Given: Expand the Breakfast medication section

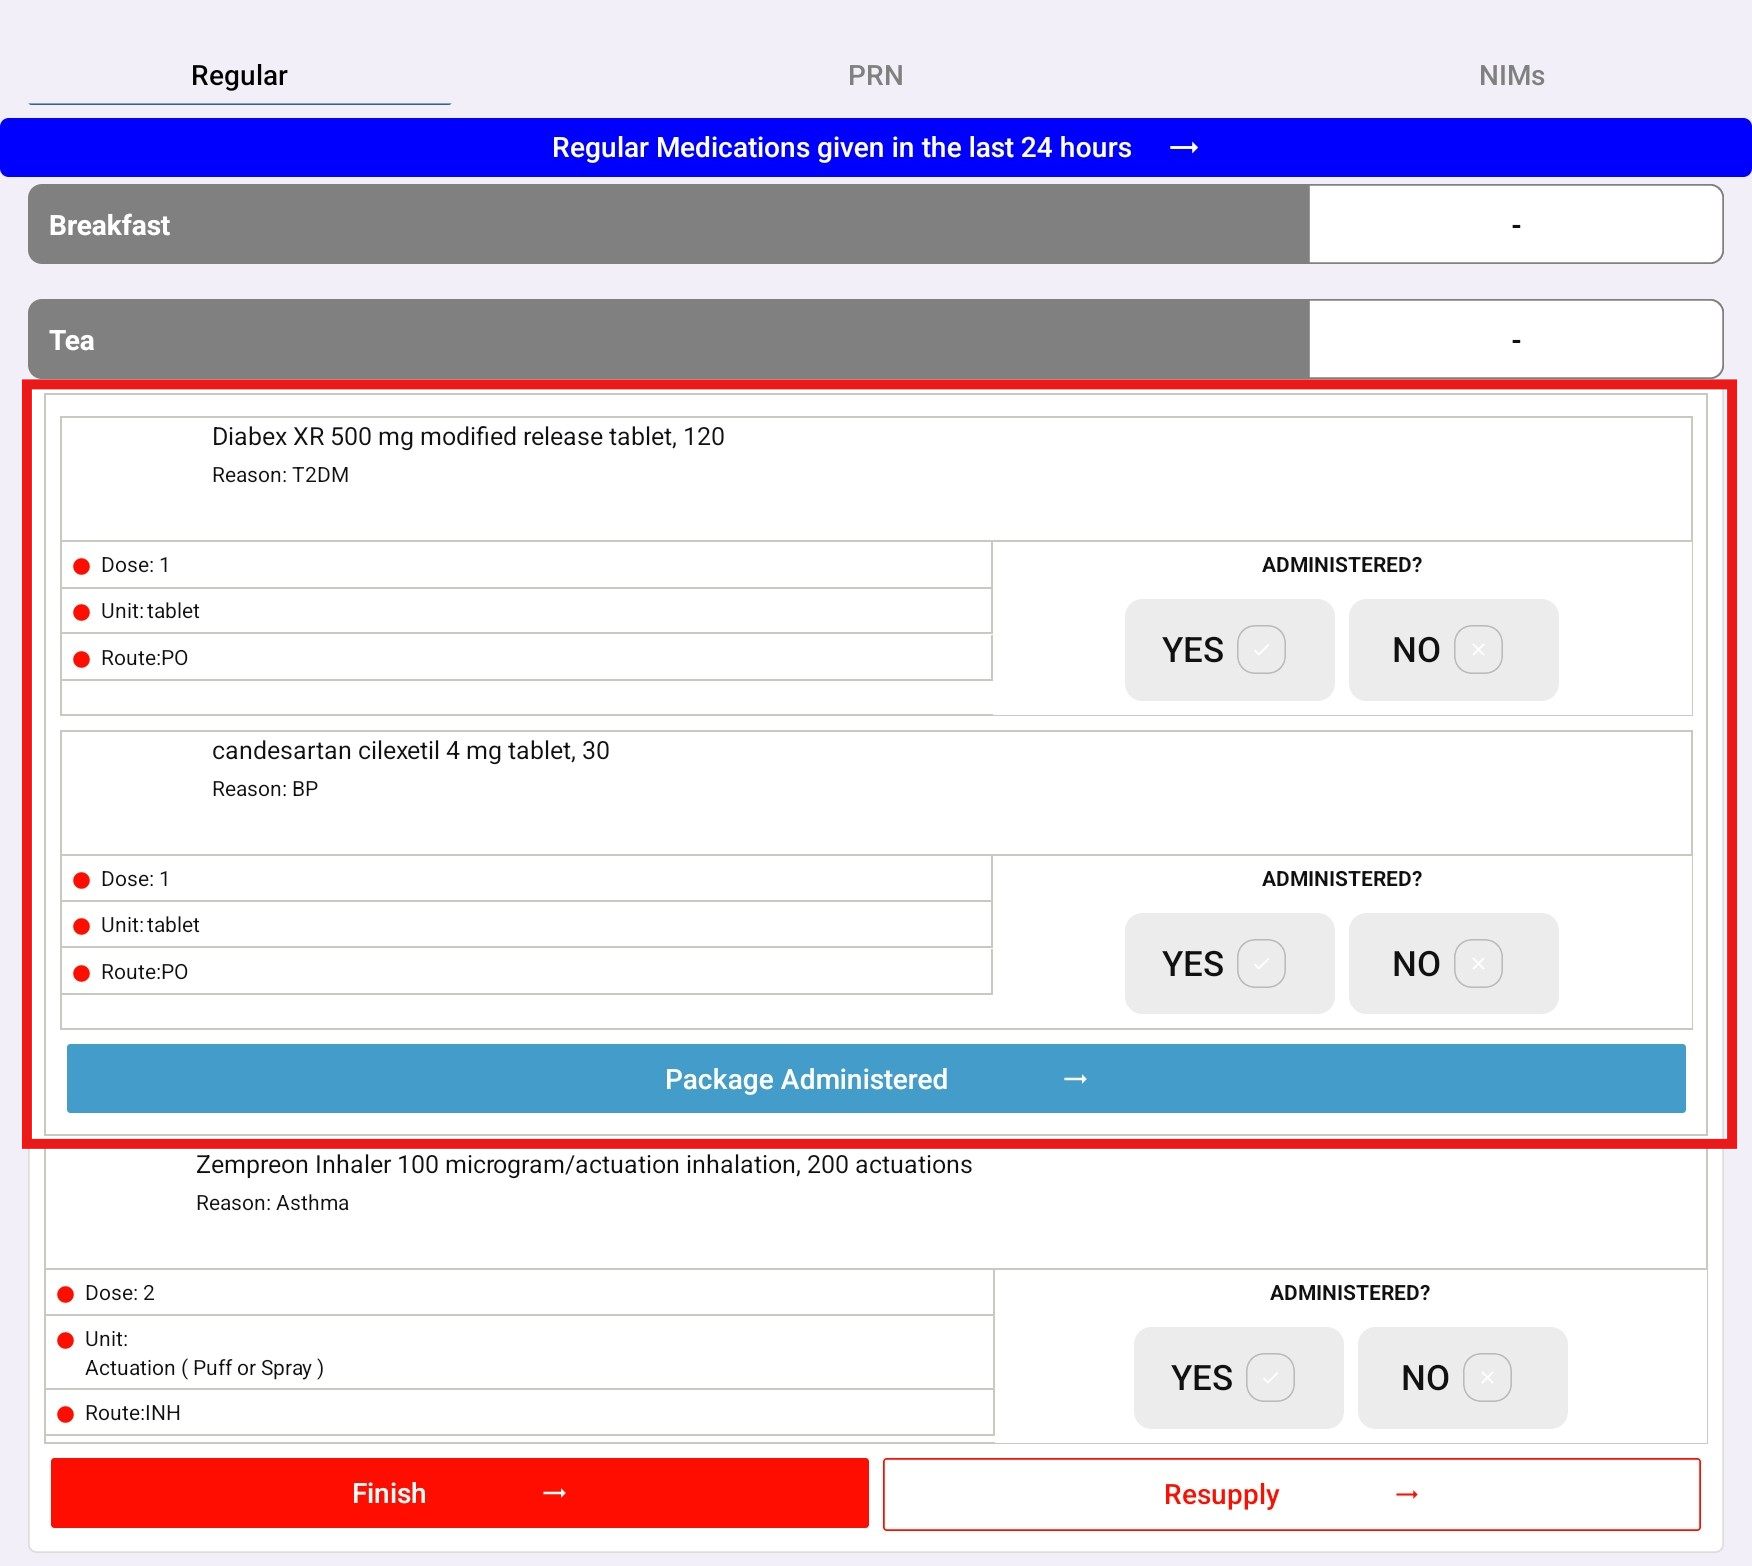Looking at the screenshot, I should (x=668, y=225).
